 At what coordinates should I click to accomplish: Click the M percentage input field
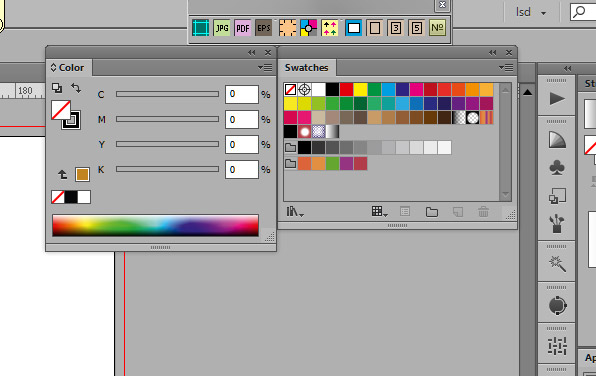pyautogui.click(x=242, y=119)
